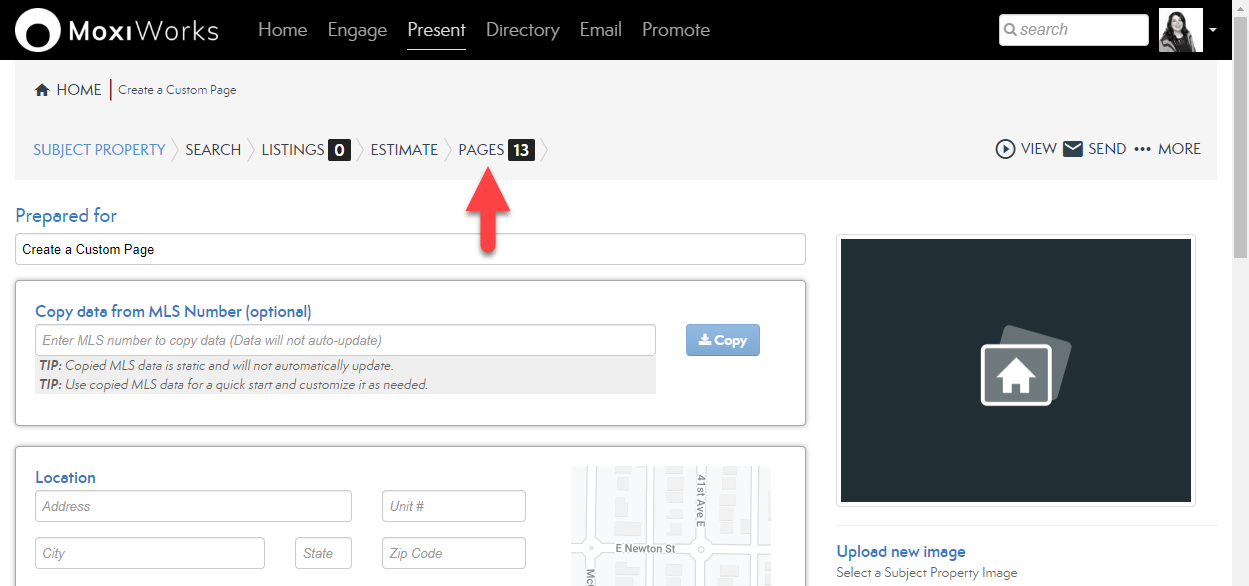Select the LISTINGS step
Viewport: 1249px width, 586px height.
(293, 150)
